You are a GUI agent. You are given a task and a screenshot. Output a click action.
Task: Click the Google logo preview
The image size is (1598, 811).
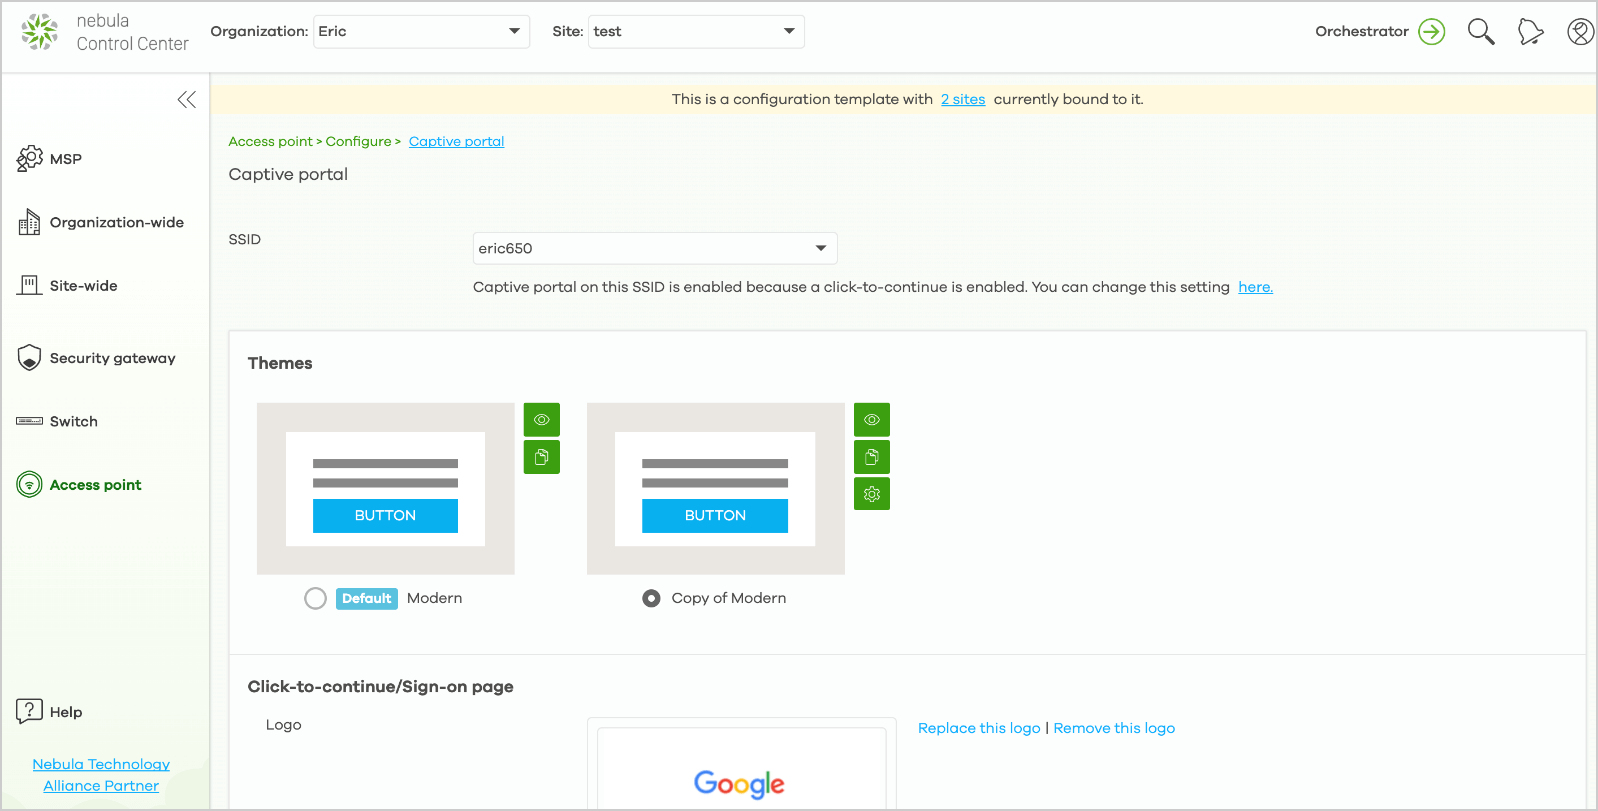(740, 784)
